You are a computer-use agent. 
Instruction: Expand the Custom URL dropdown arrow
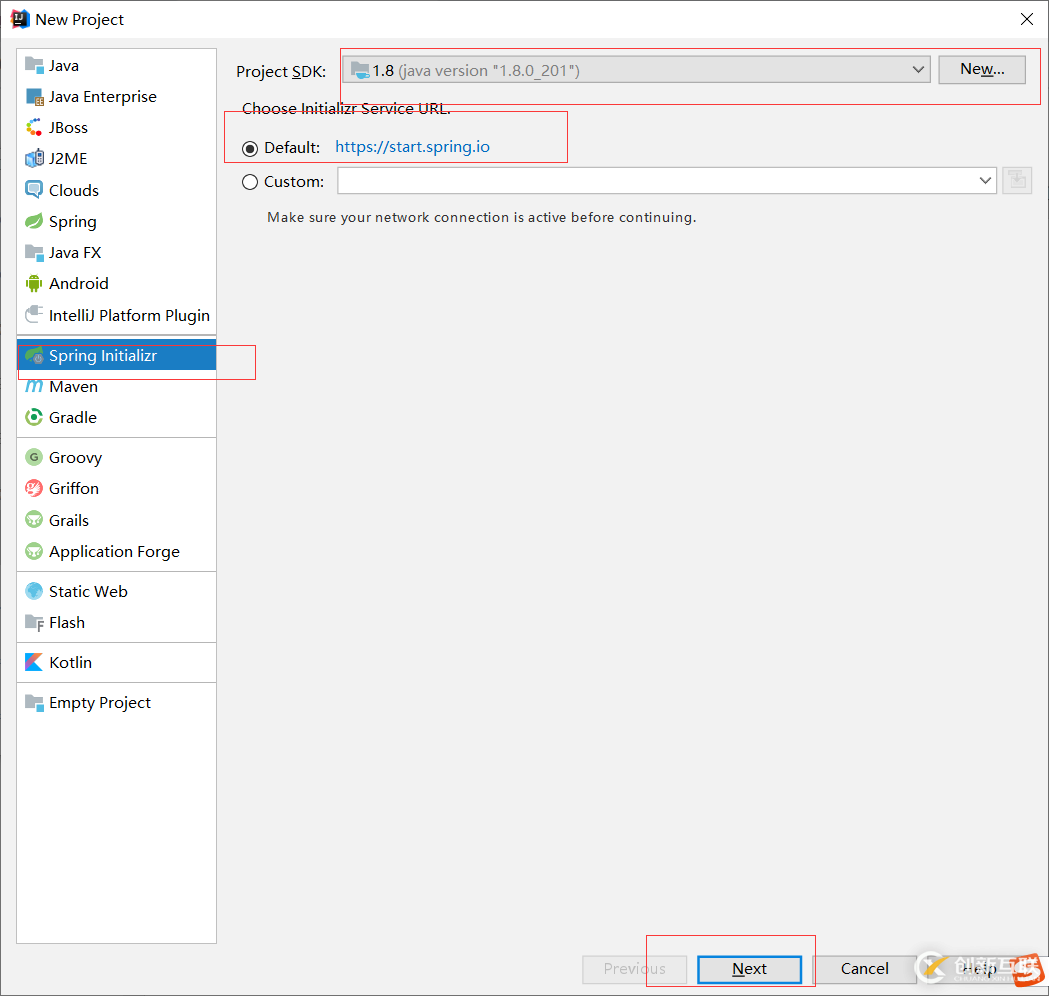[x=985, y=181]
